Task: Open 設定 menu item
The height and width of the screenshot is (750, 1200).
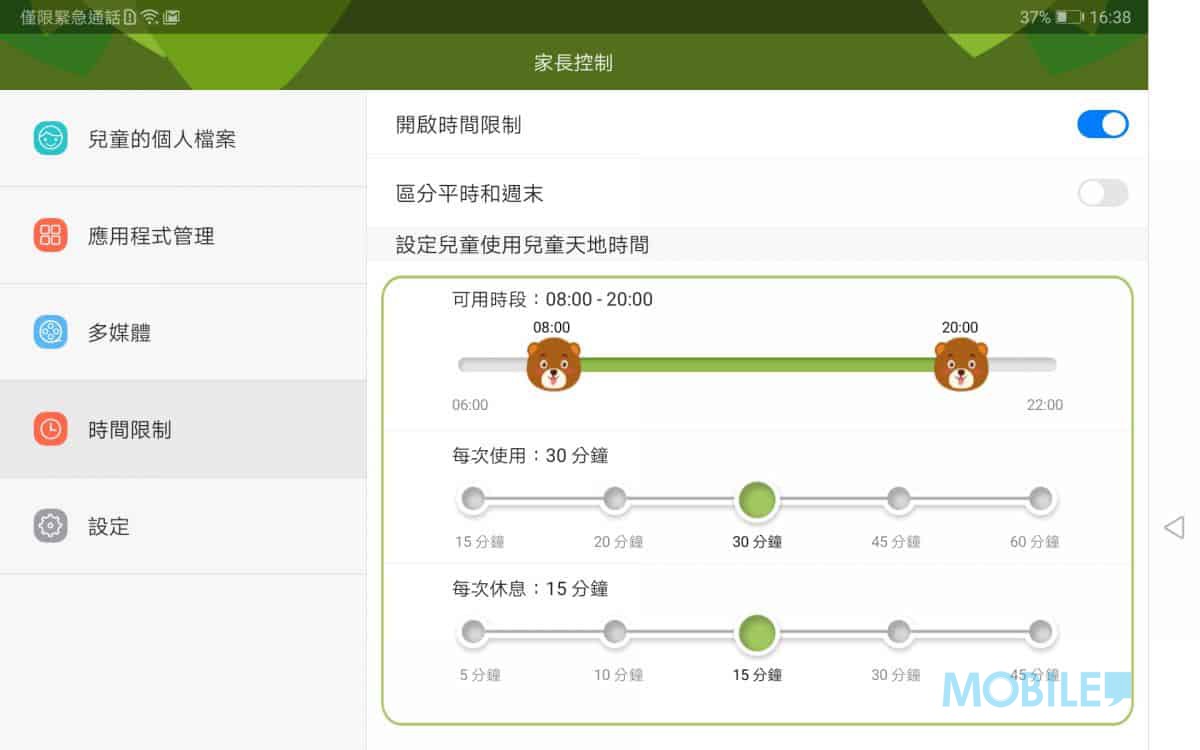Action: pyautogui.click(x=183, y=526)
